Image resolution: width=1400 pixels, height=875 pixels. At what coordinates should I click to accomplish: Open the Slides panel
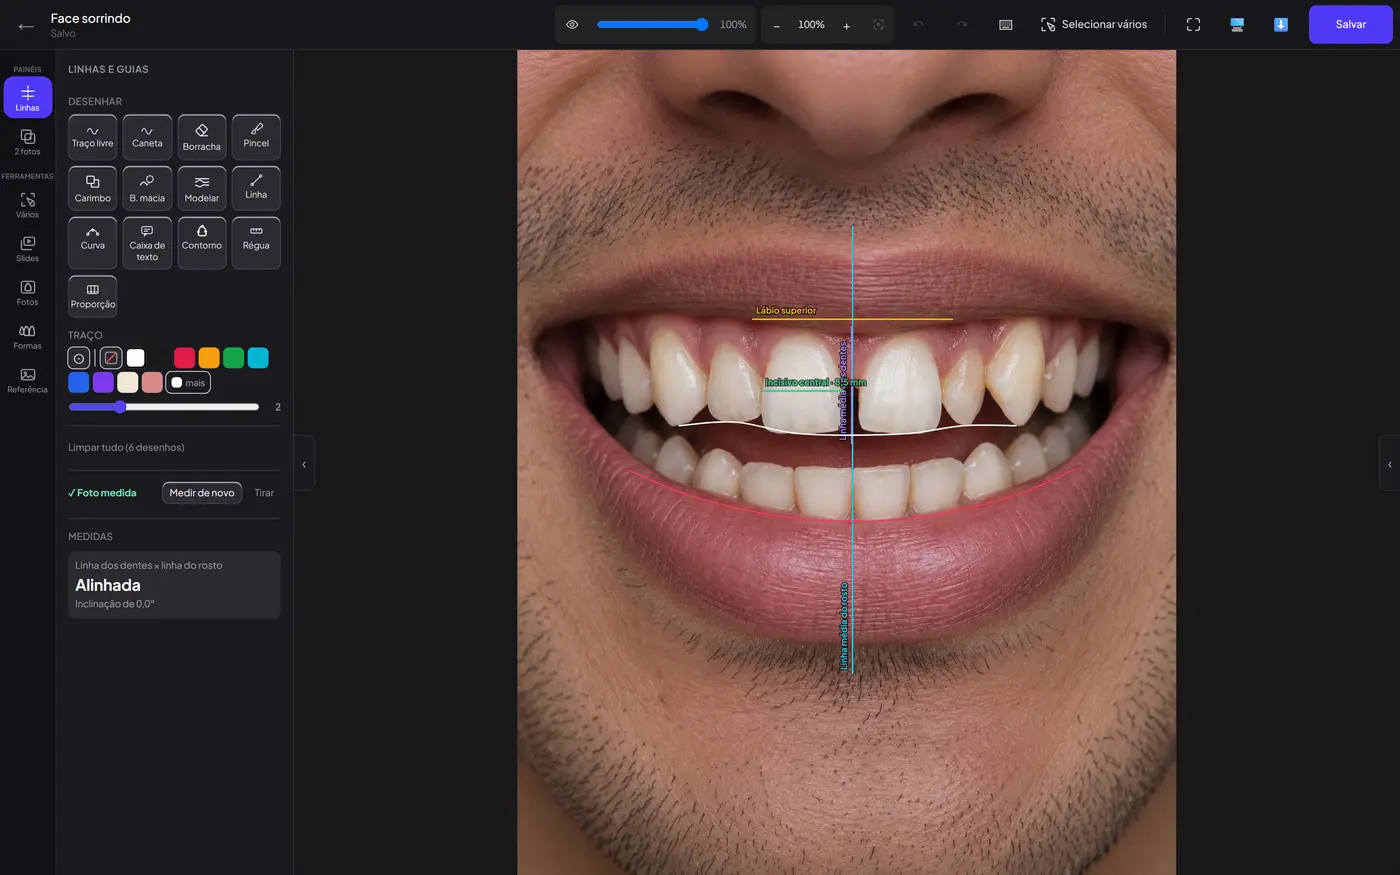28,249
